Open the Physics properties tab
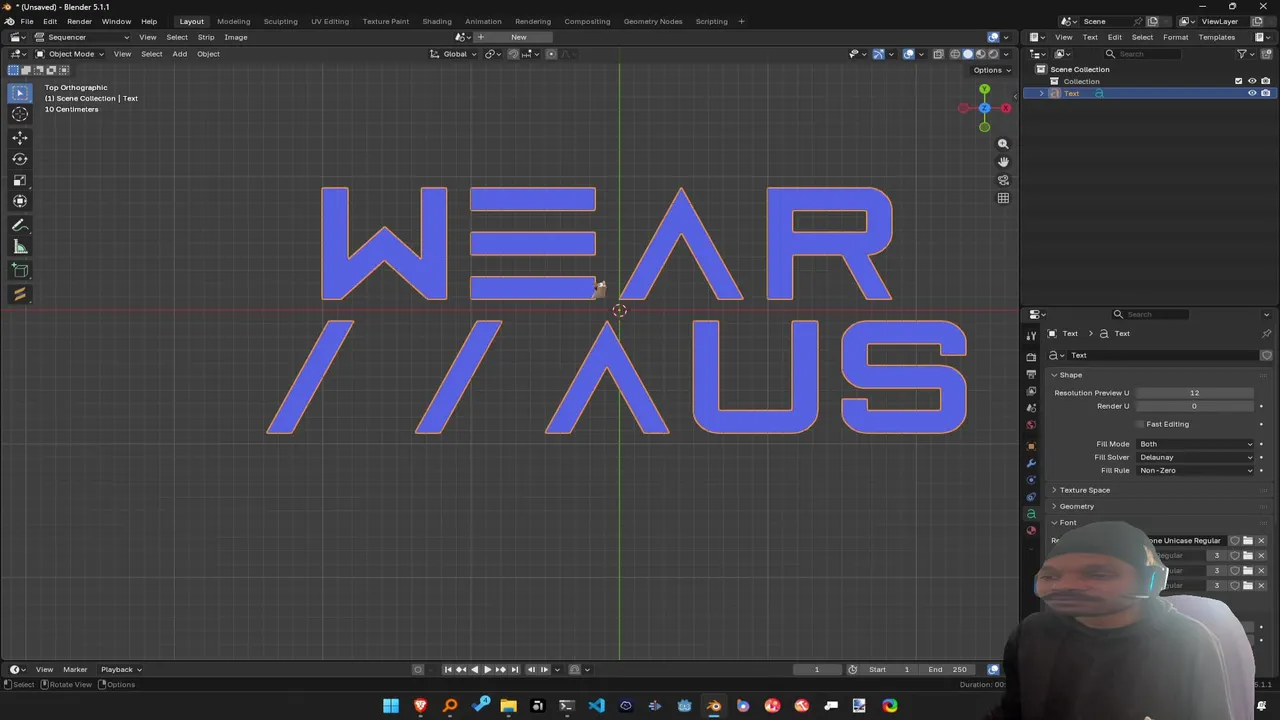The image size is (1280, 720). [x=1031, y=480]
